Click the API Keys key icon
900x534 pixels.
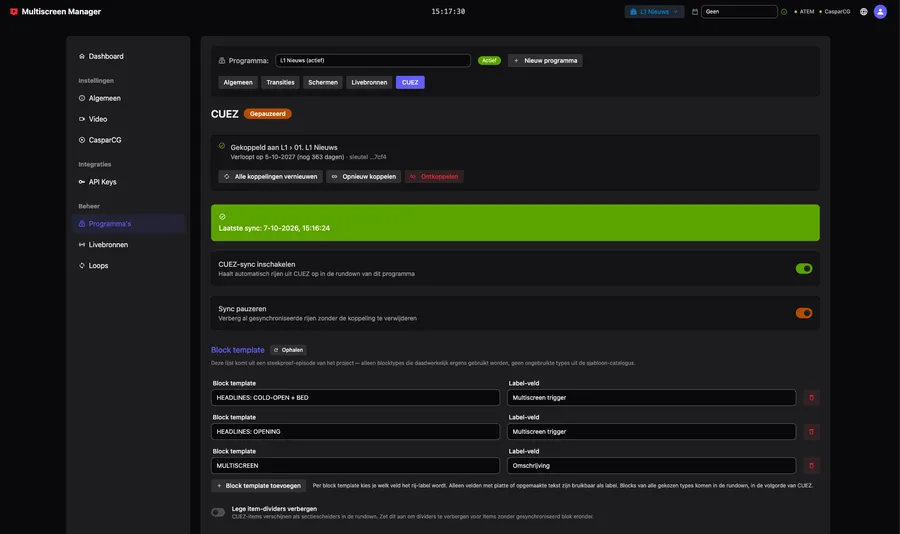[82, 182]
